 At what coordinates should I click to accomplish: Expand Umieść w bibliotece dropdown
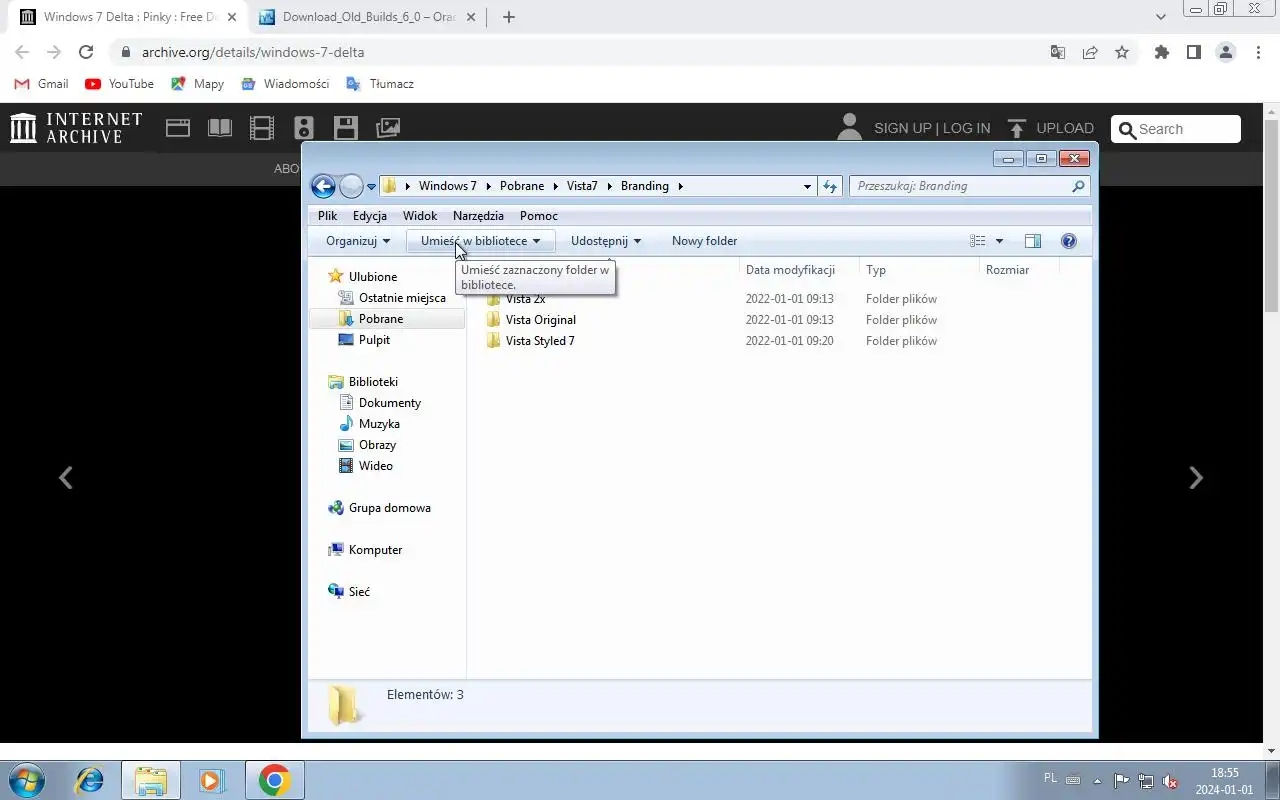tap(480, 241)
